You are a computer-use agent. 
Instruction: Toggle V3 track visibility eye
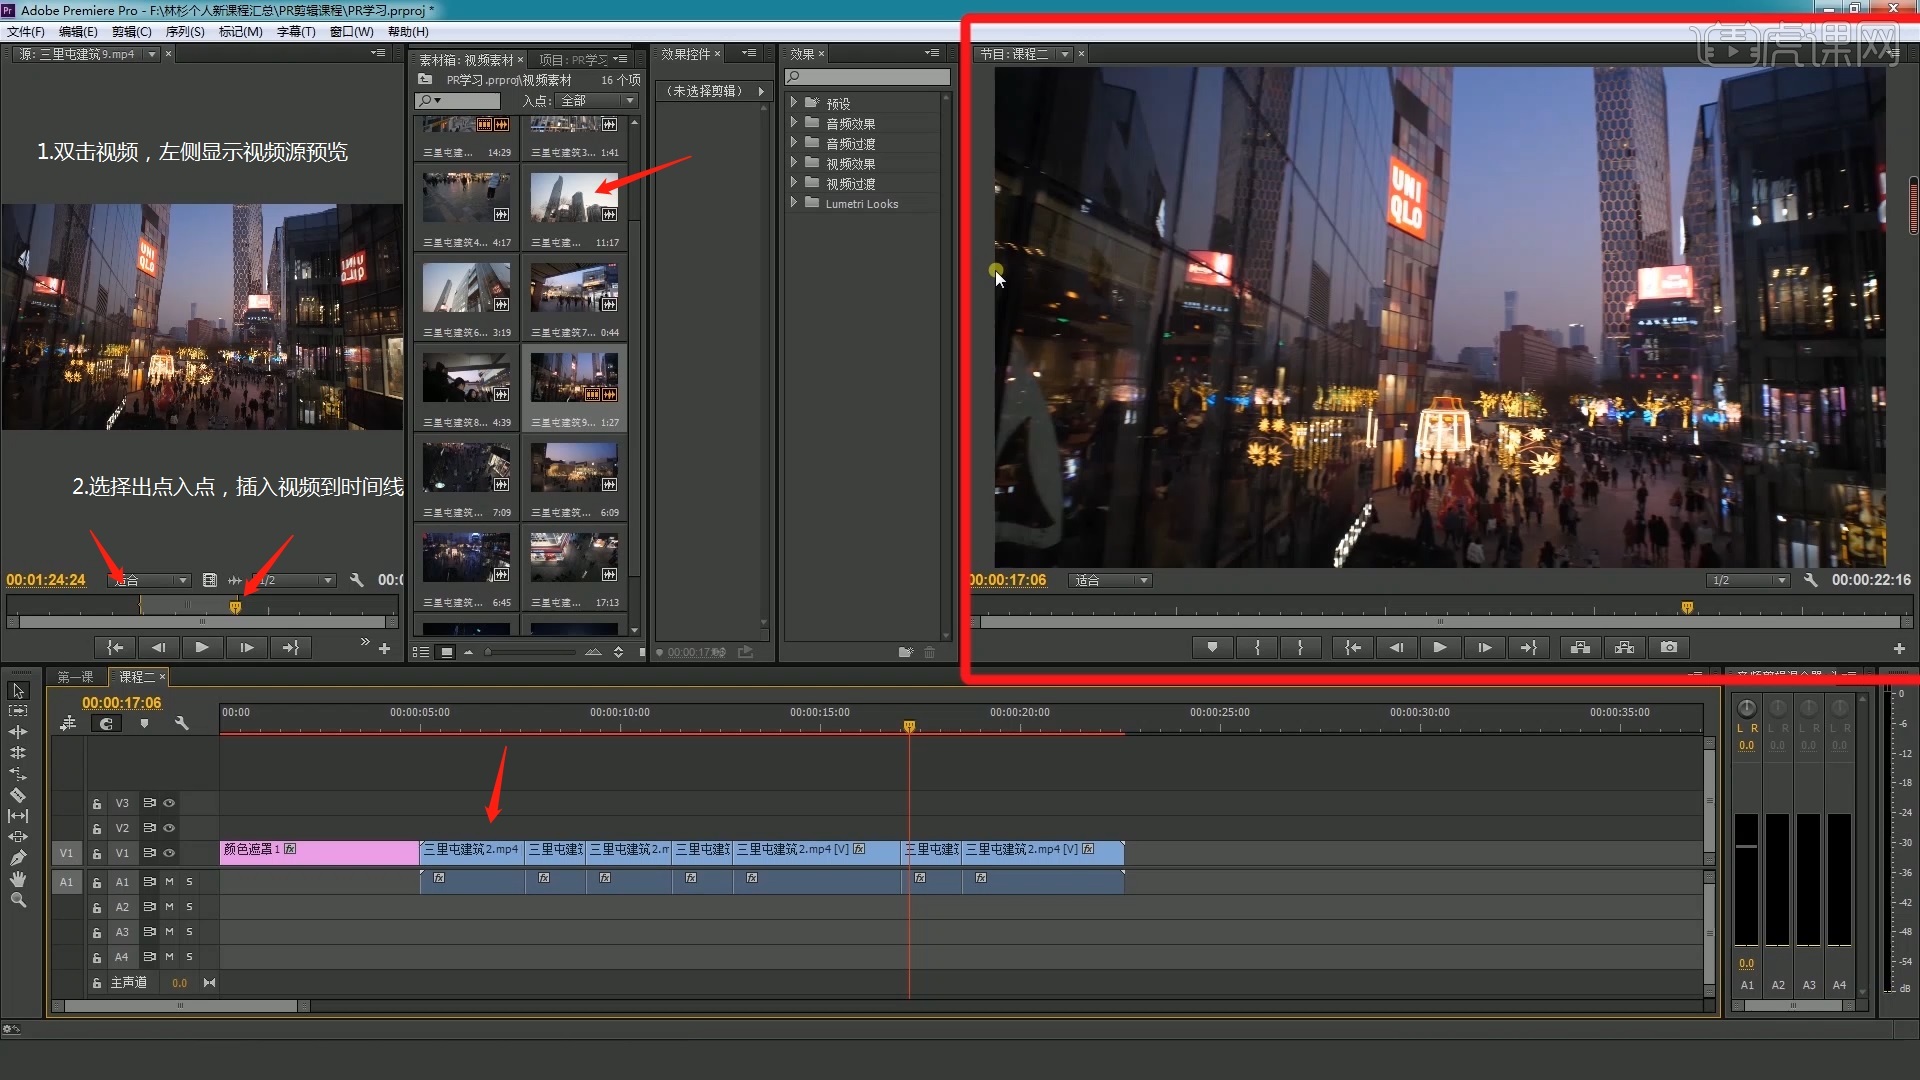coord(169,803)
